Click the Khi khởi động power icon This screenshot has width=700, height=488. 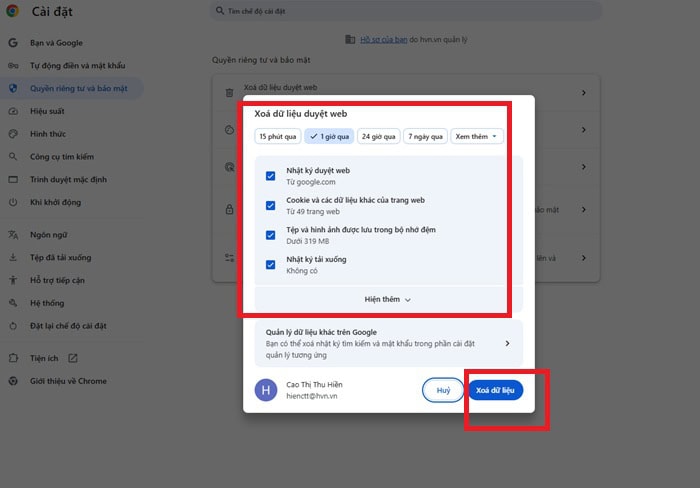coord(12,202)
